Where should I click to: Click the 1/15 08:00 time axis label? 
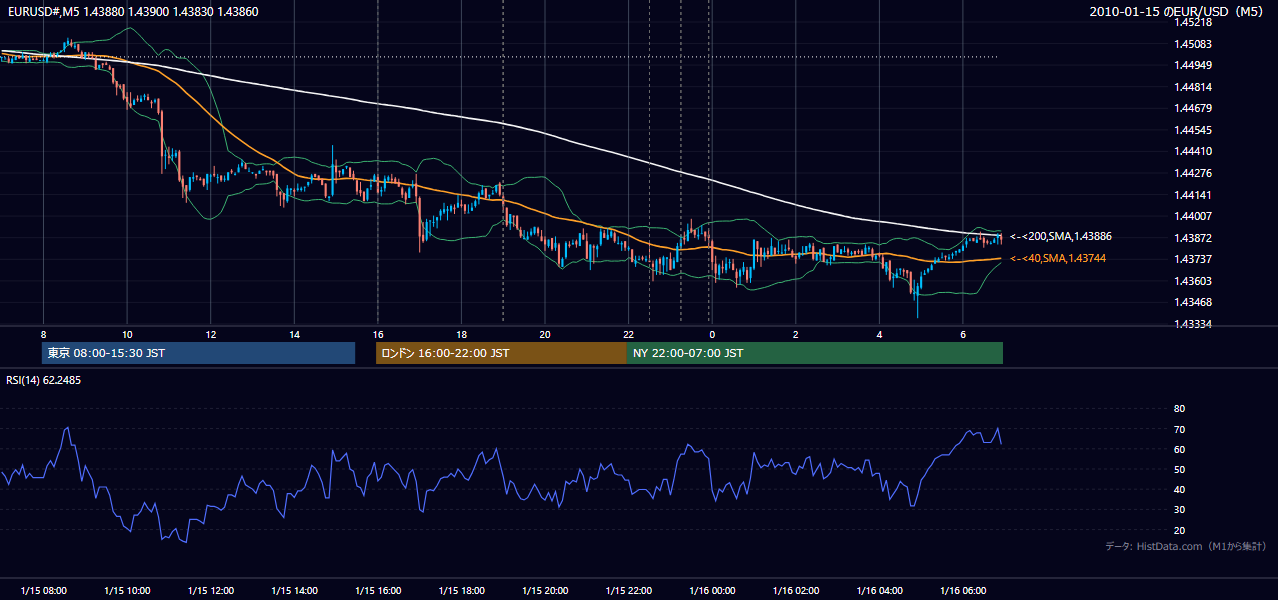pyautogui.click(x=44, y=591)
